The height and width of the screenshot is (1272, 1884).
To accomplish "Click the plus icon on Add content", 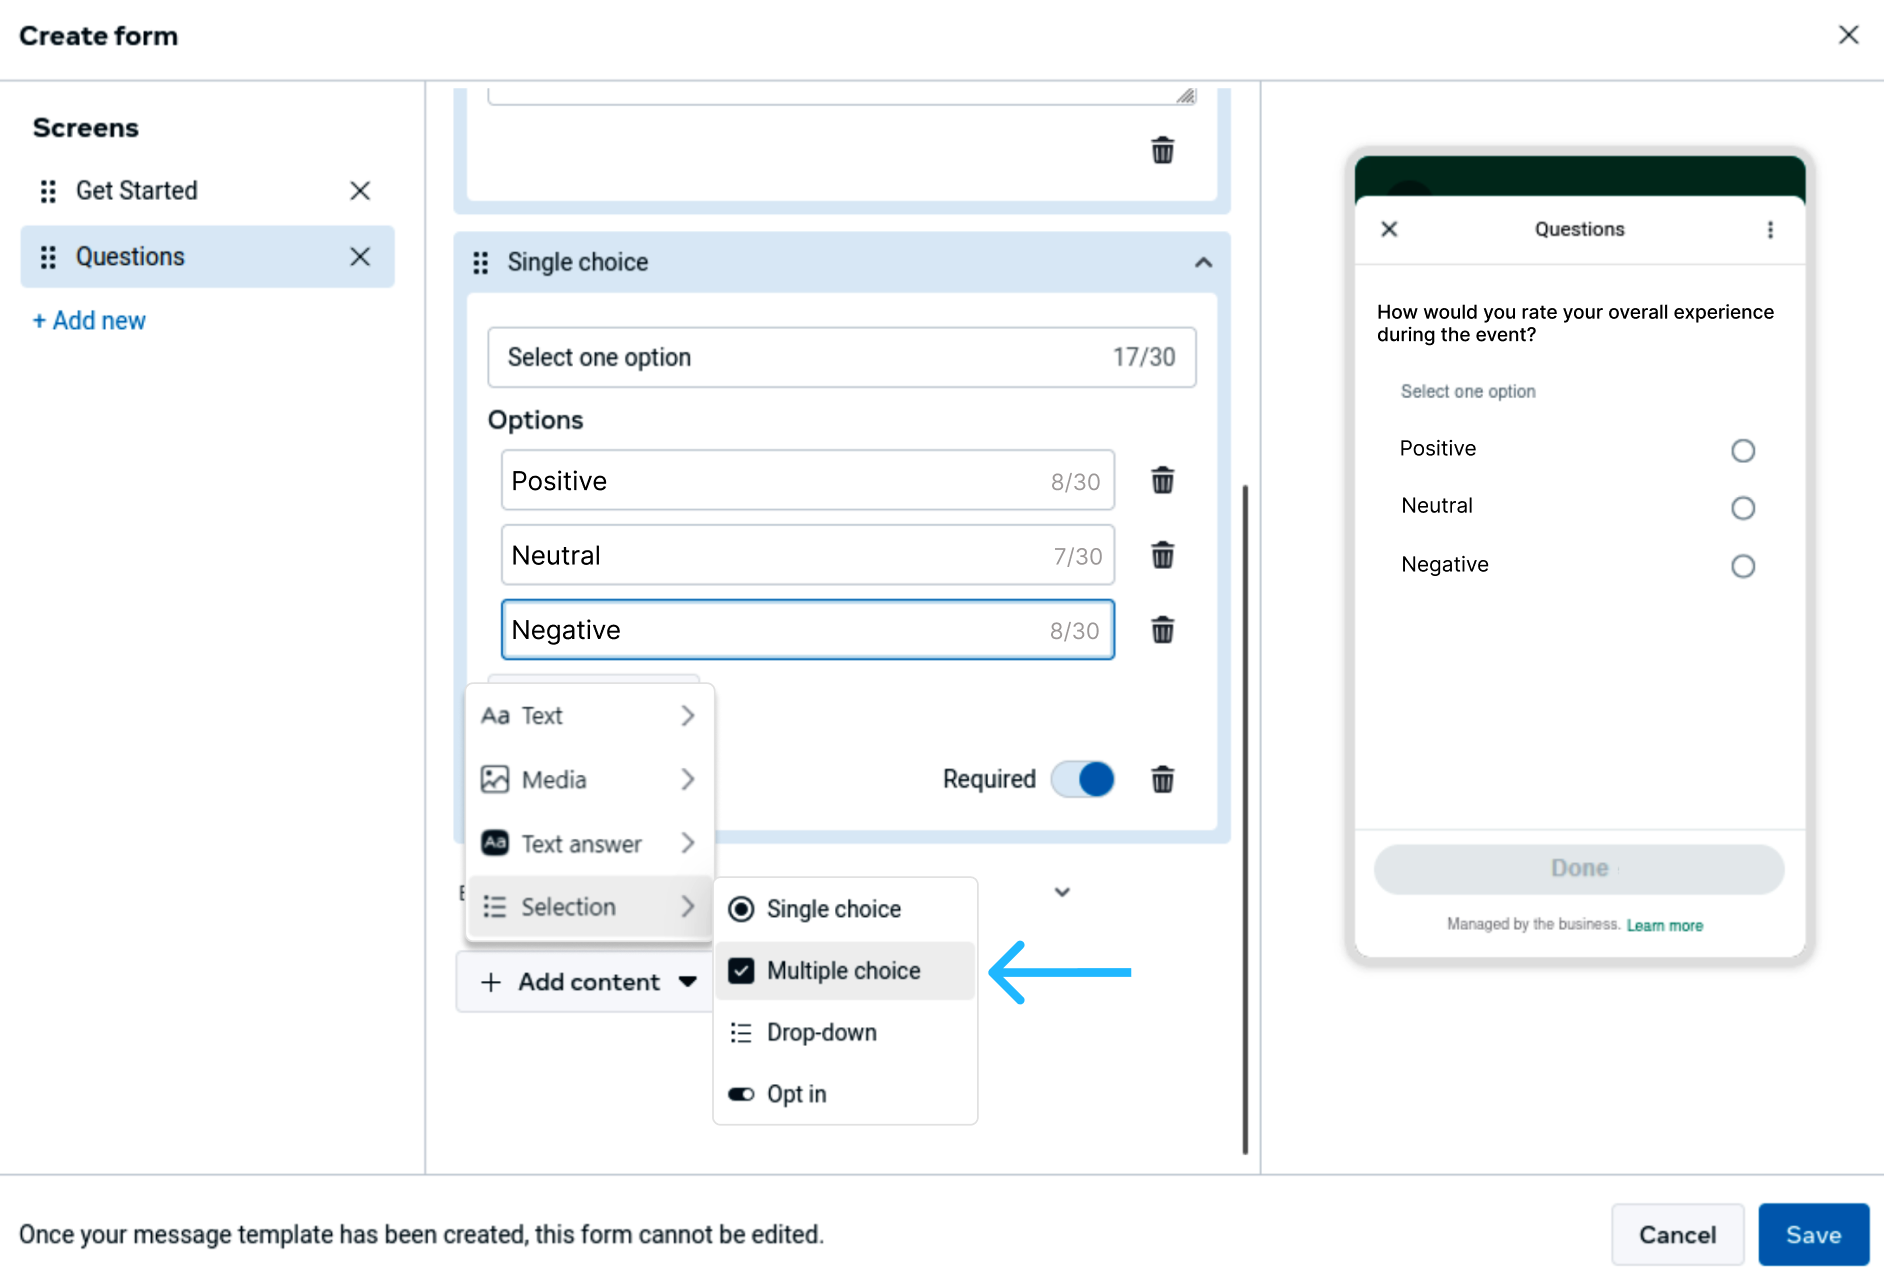I will 491,983.
